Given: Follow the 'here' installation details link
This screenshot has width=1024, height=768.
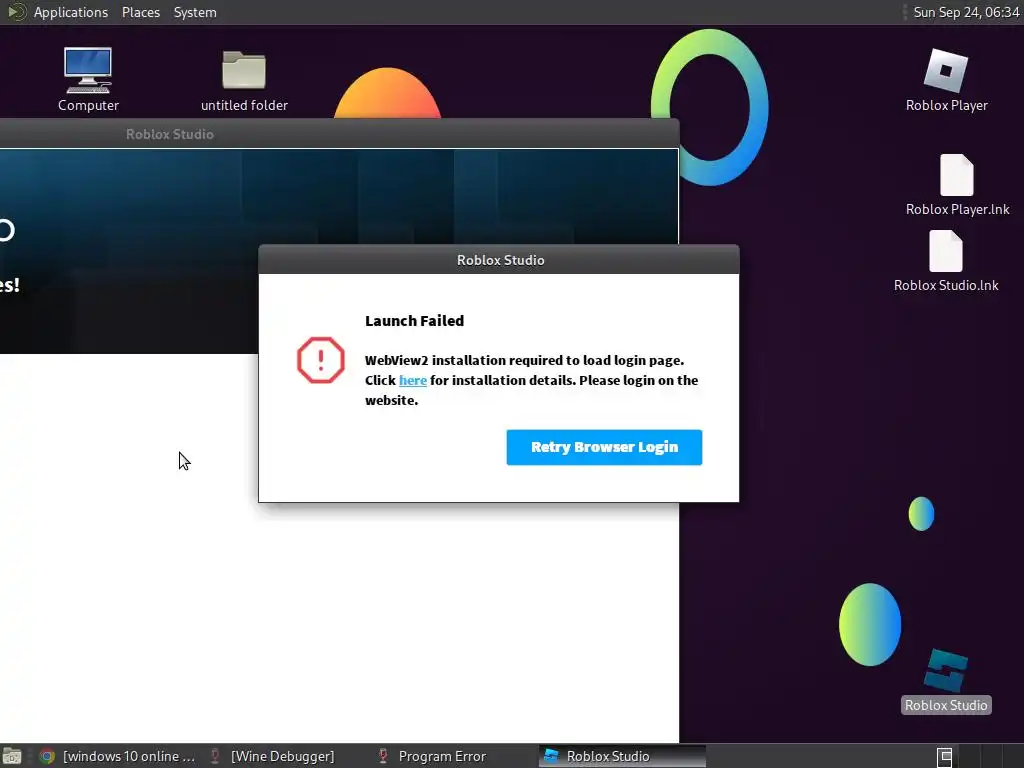Looking at the screenshot, I should [413, 380].
